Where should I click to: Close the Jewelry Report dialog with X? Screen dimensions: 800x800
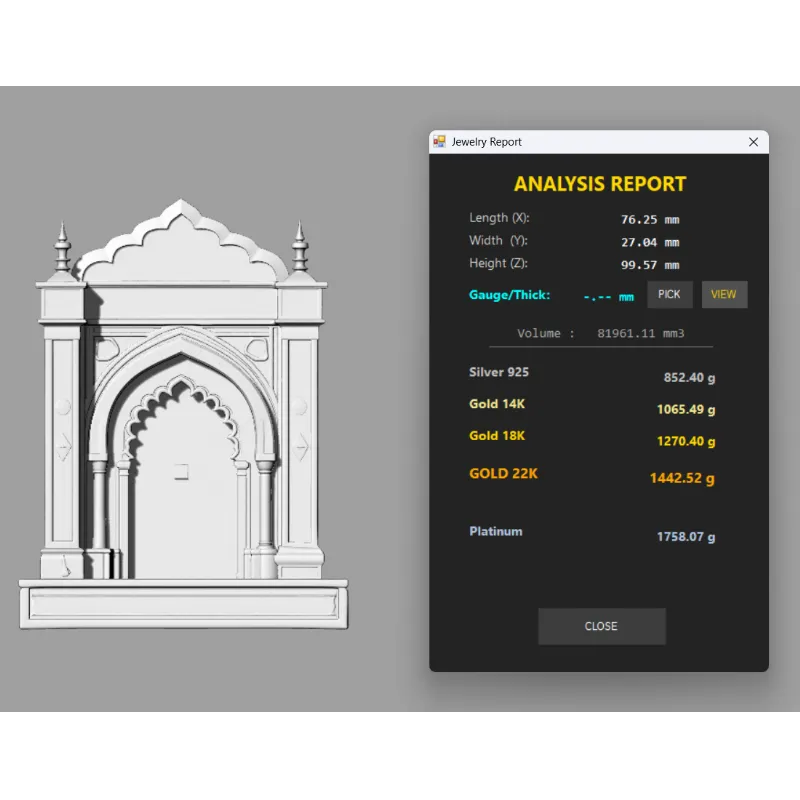754,142
